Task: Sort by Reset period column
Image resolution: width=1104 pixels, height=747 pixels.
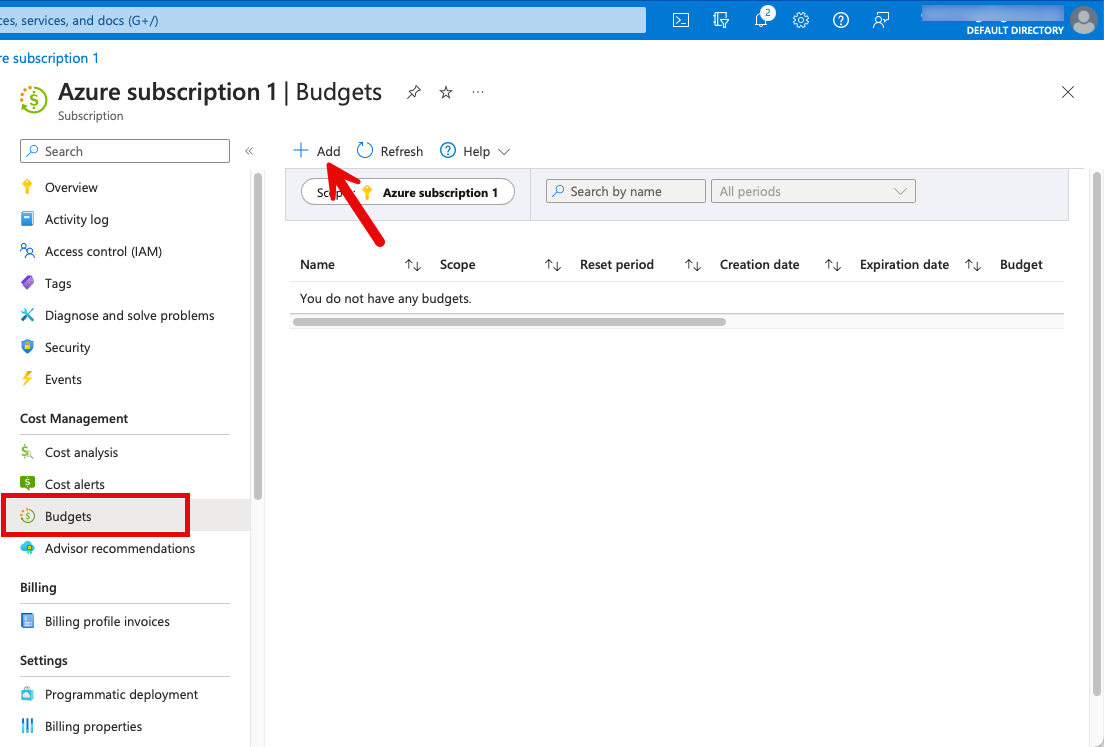Action: [693, 265]
